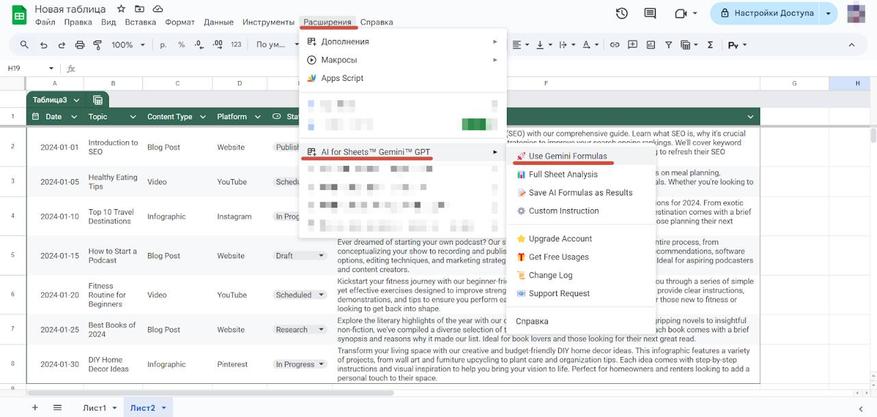Format as currency in rubles
The height and width of the screenshot is (417, 877).
point(163,45)
